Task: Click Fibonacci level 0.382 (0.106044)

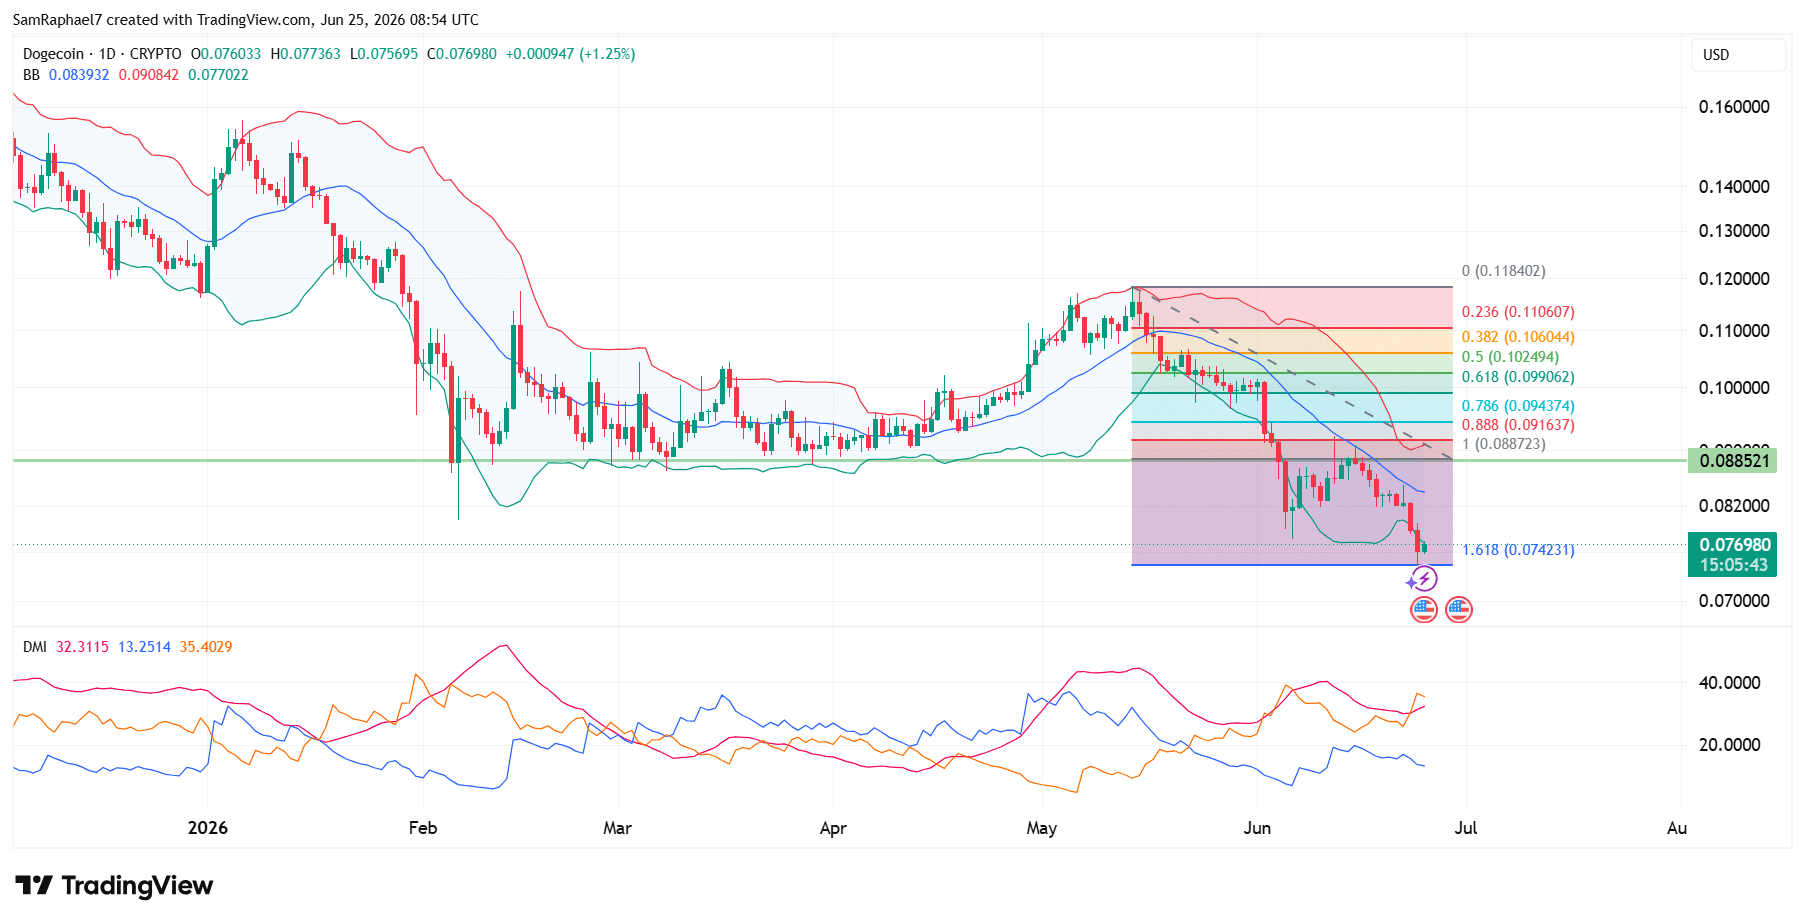Action: [x=1518, y=337]
